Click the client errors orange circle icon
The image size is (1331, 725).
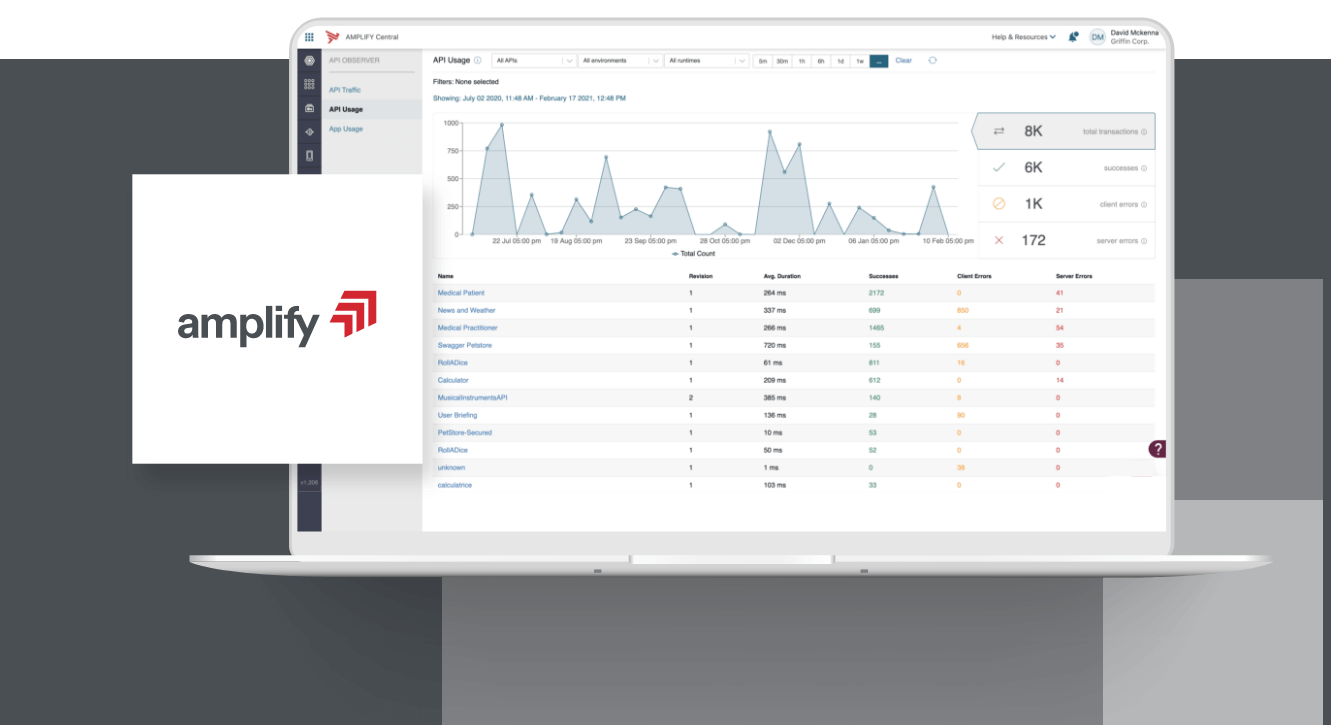tap(998, 204)
